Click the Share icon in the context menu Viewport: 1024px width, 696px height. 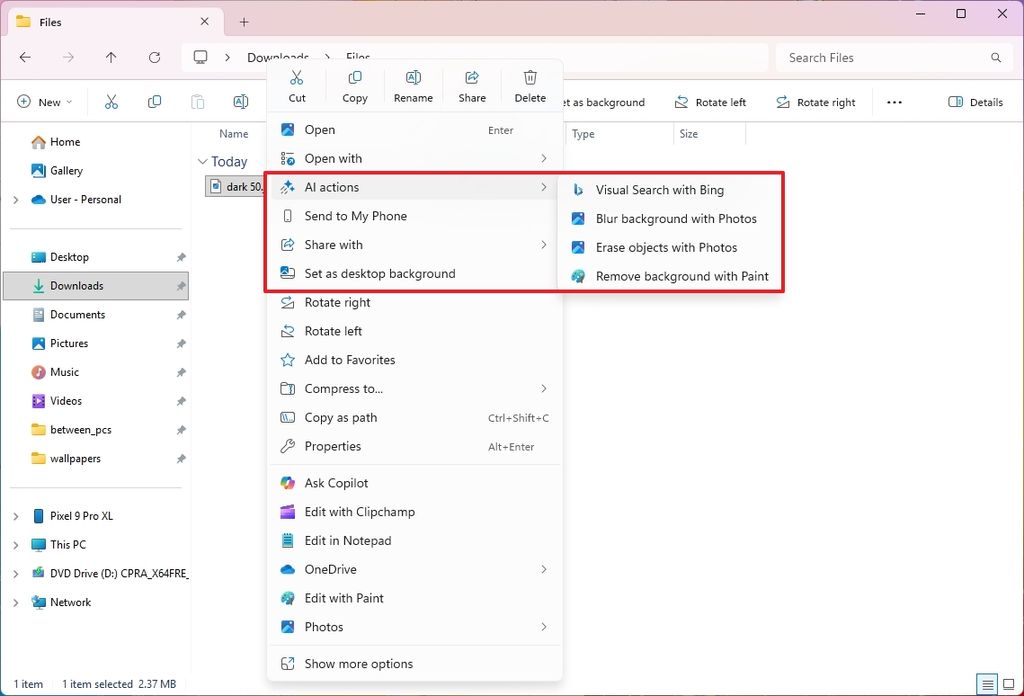471,85
